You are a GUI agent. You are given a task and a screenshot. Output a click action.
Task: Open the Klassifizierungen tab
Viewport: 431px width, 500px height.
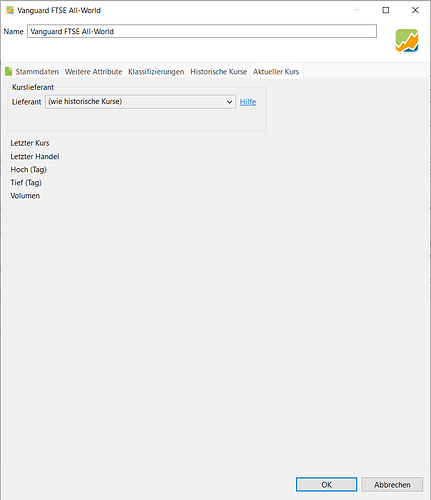click(156, 72)
